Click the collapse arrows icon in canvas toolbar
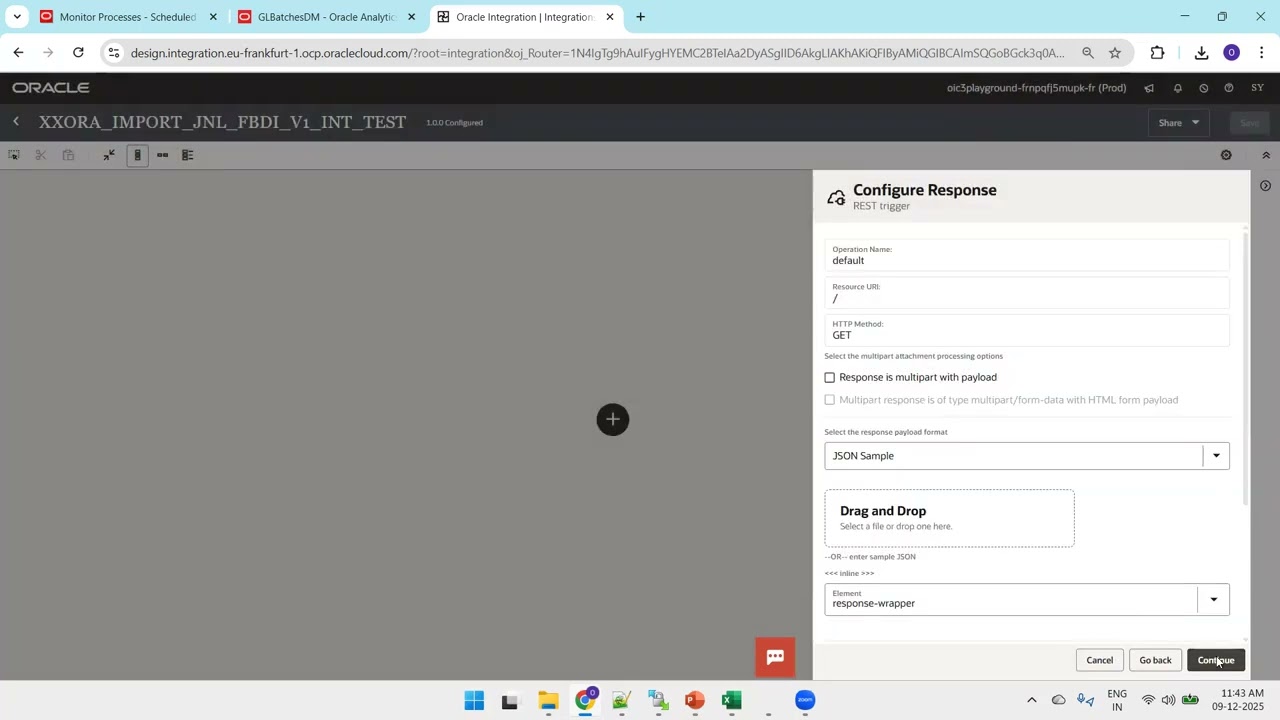 (x=109, y=155)
